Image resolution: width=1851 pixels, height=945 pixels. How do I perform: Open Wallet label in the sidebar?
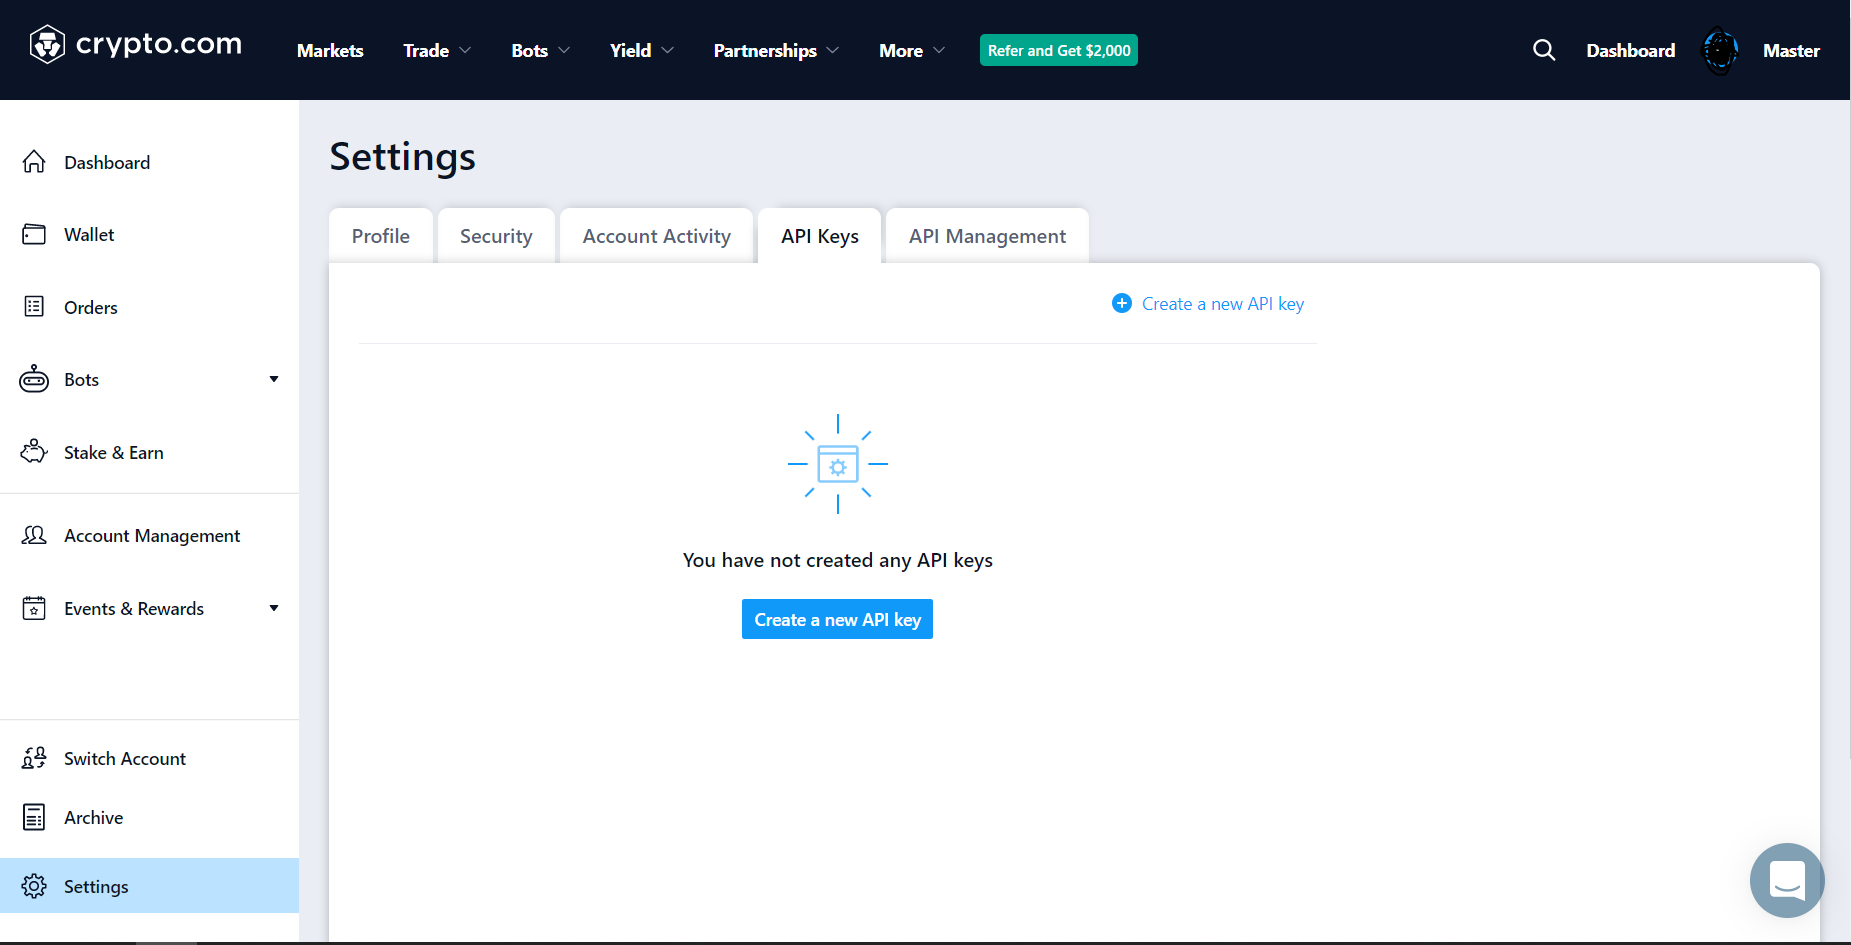(89, 234)
